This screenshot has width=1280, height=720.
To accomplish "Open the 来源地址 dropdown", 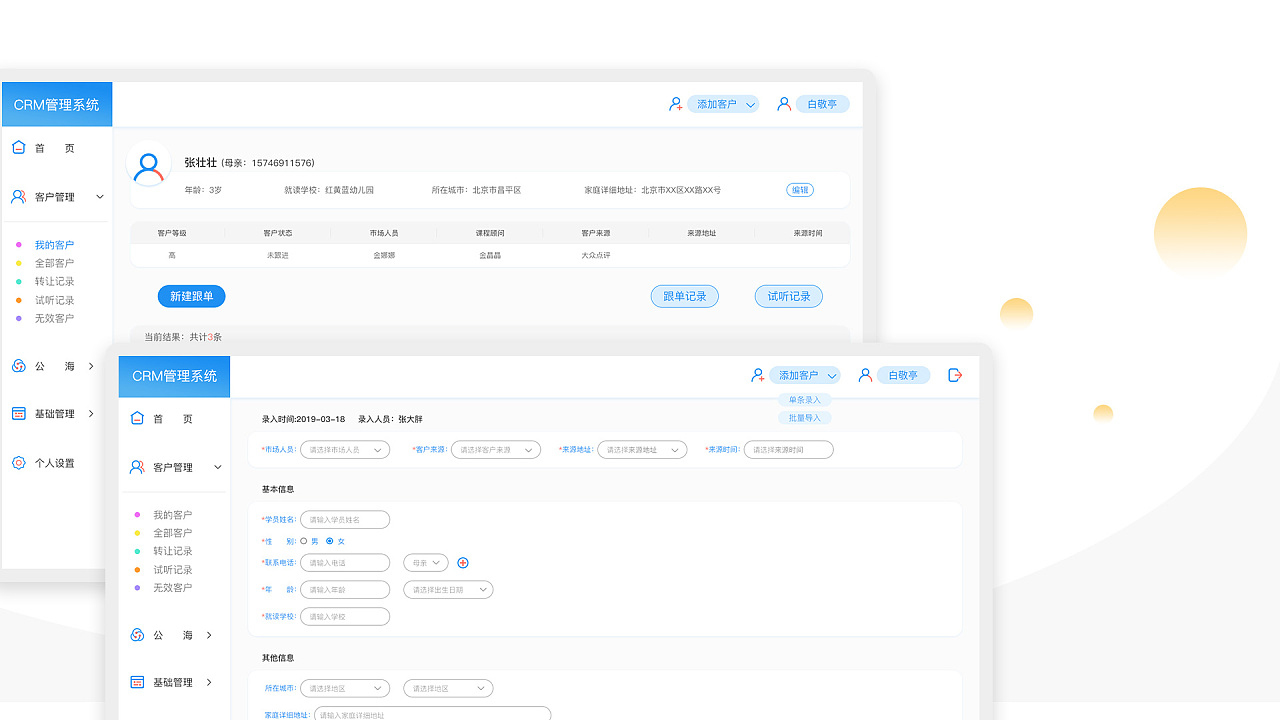I will pos(642,450).
